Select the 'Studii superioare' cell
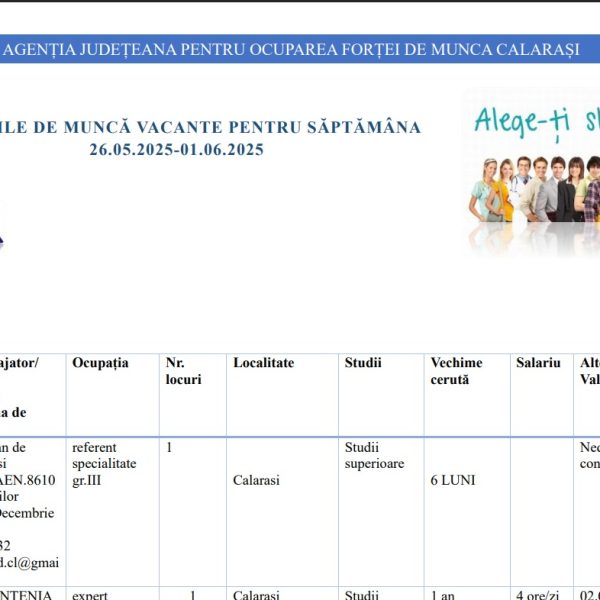Screen dimensions: 600x600 tap(374, 455)
